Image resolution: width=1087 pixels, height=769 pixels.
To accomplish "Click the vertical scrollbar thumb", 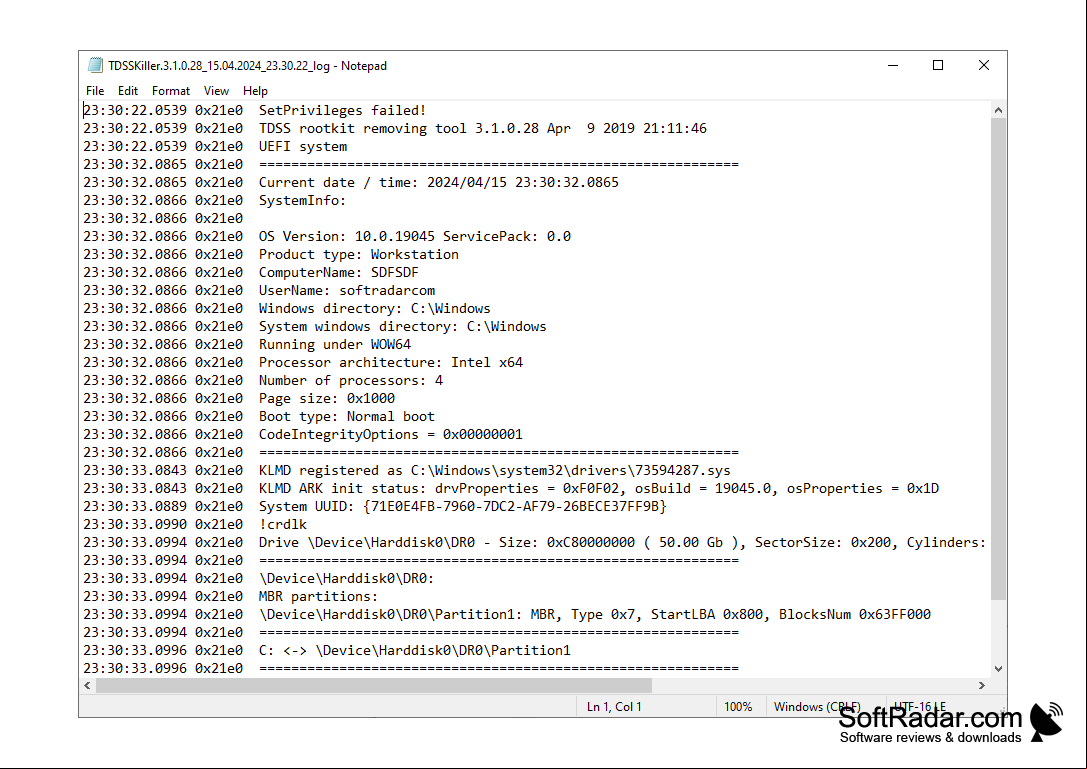I will point(998,358).
